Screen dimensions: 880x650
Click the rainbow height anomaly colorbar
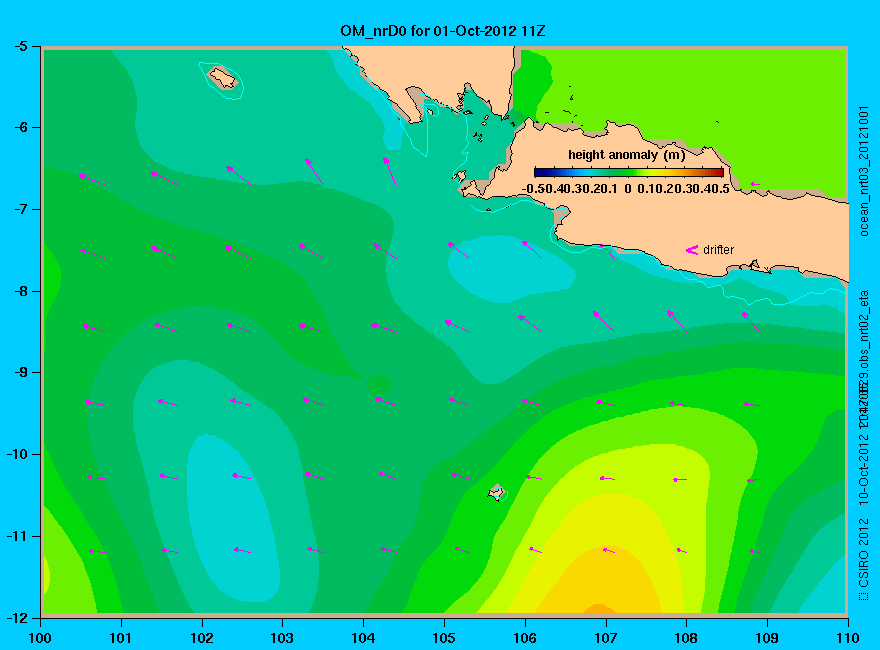[x=629, y=172]
